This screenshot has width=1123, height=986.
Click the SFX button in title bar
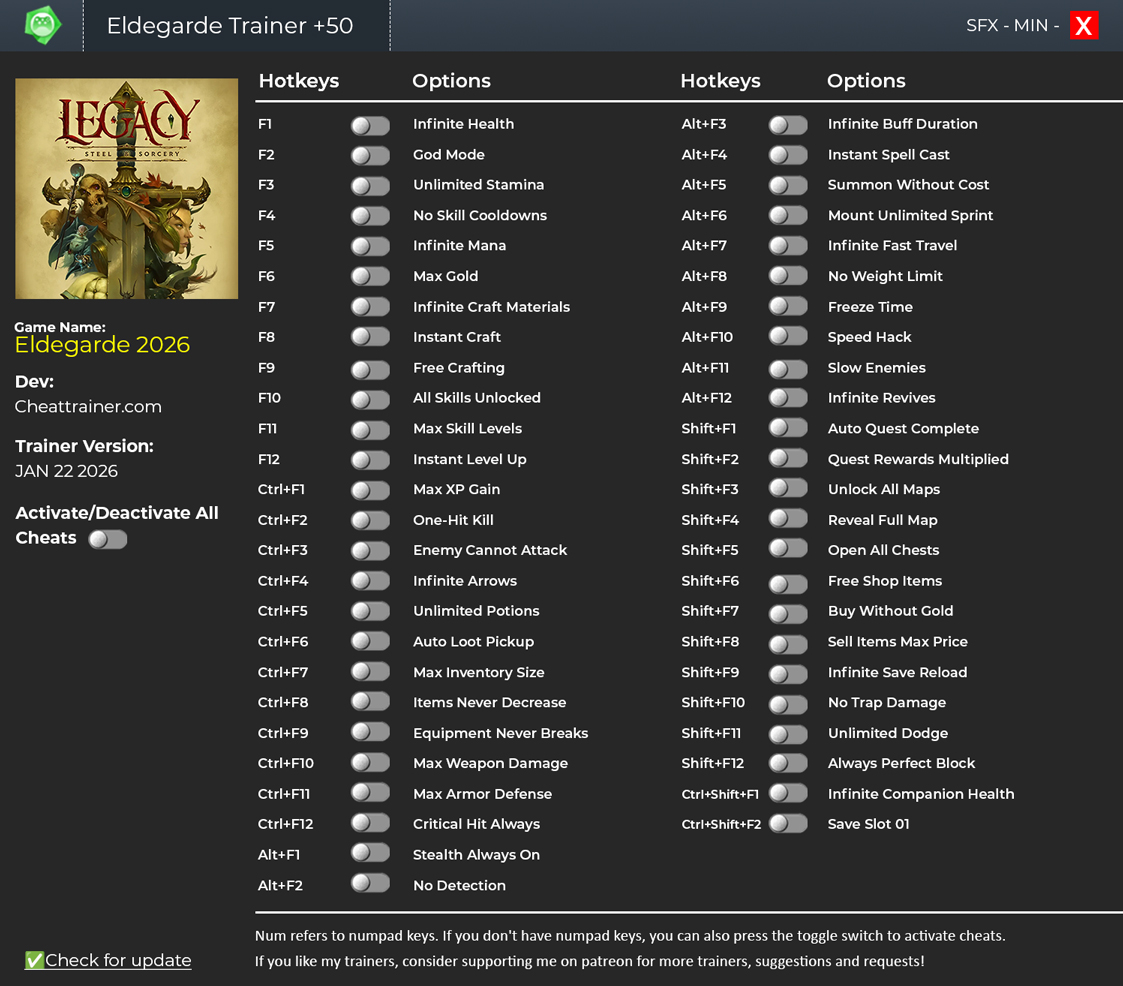(981, 26)
